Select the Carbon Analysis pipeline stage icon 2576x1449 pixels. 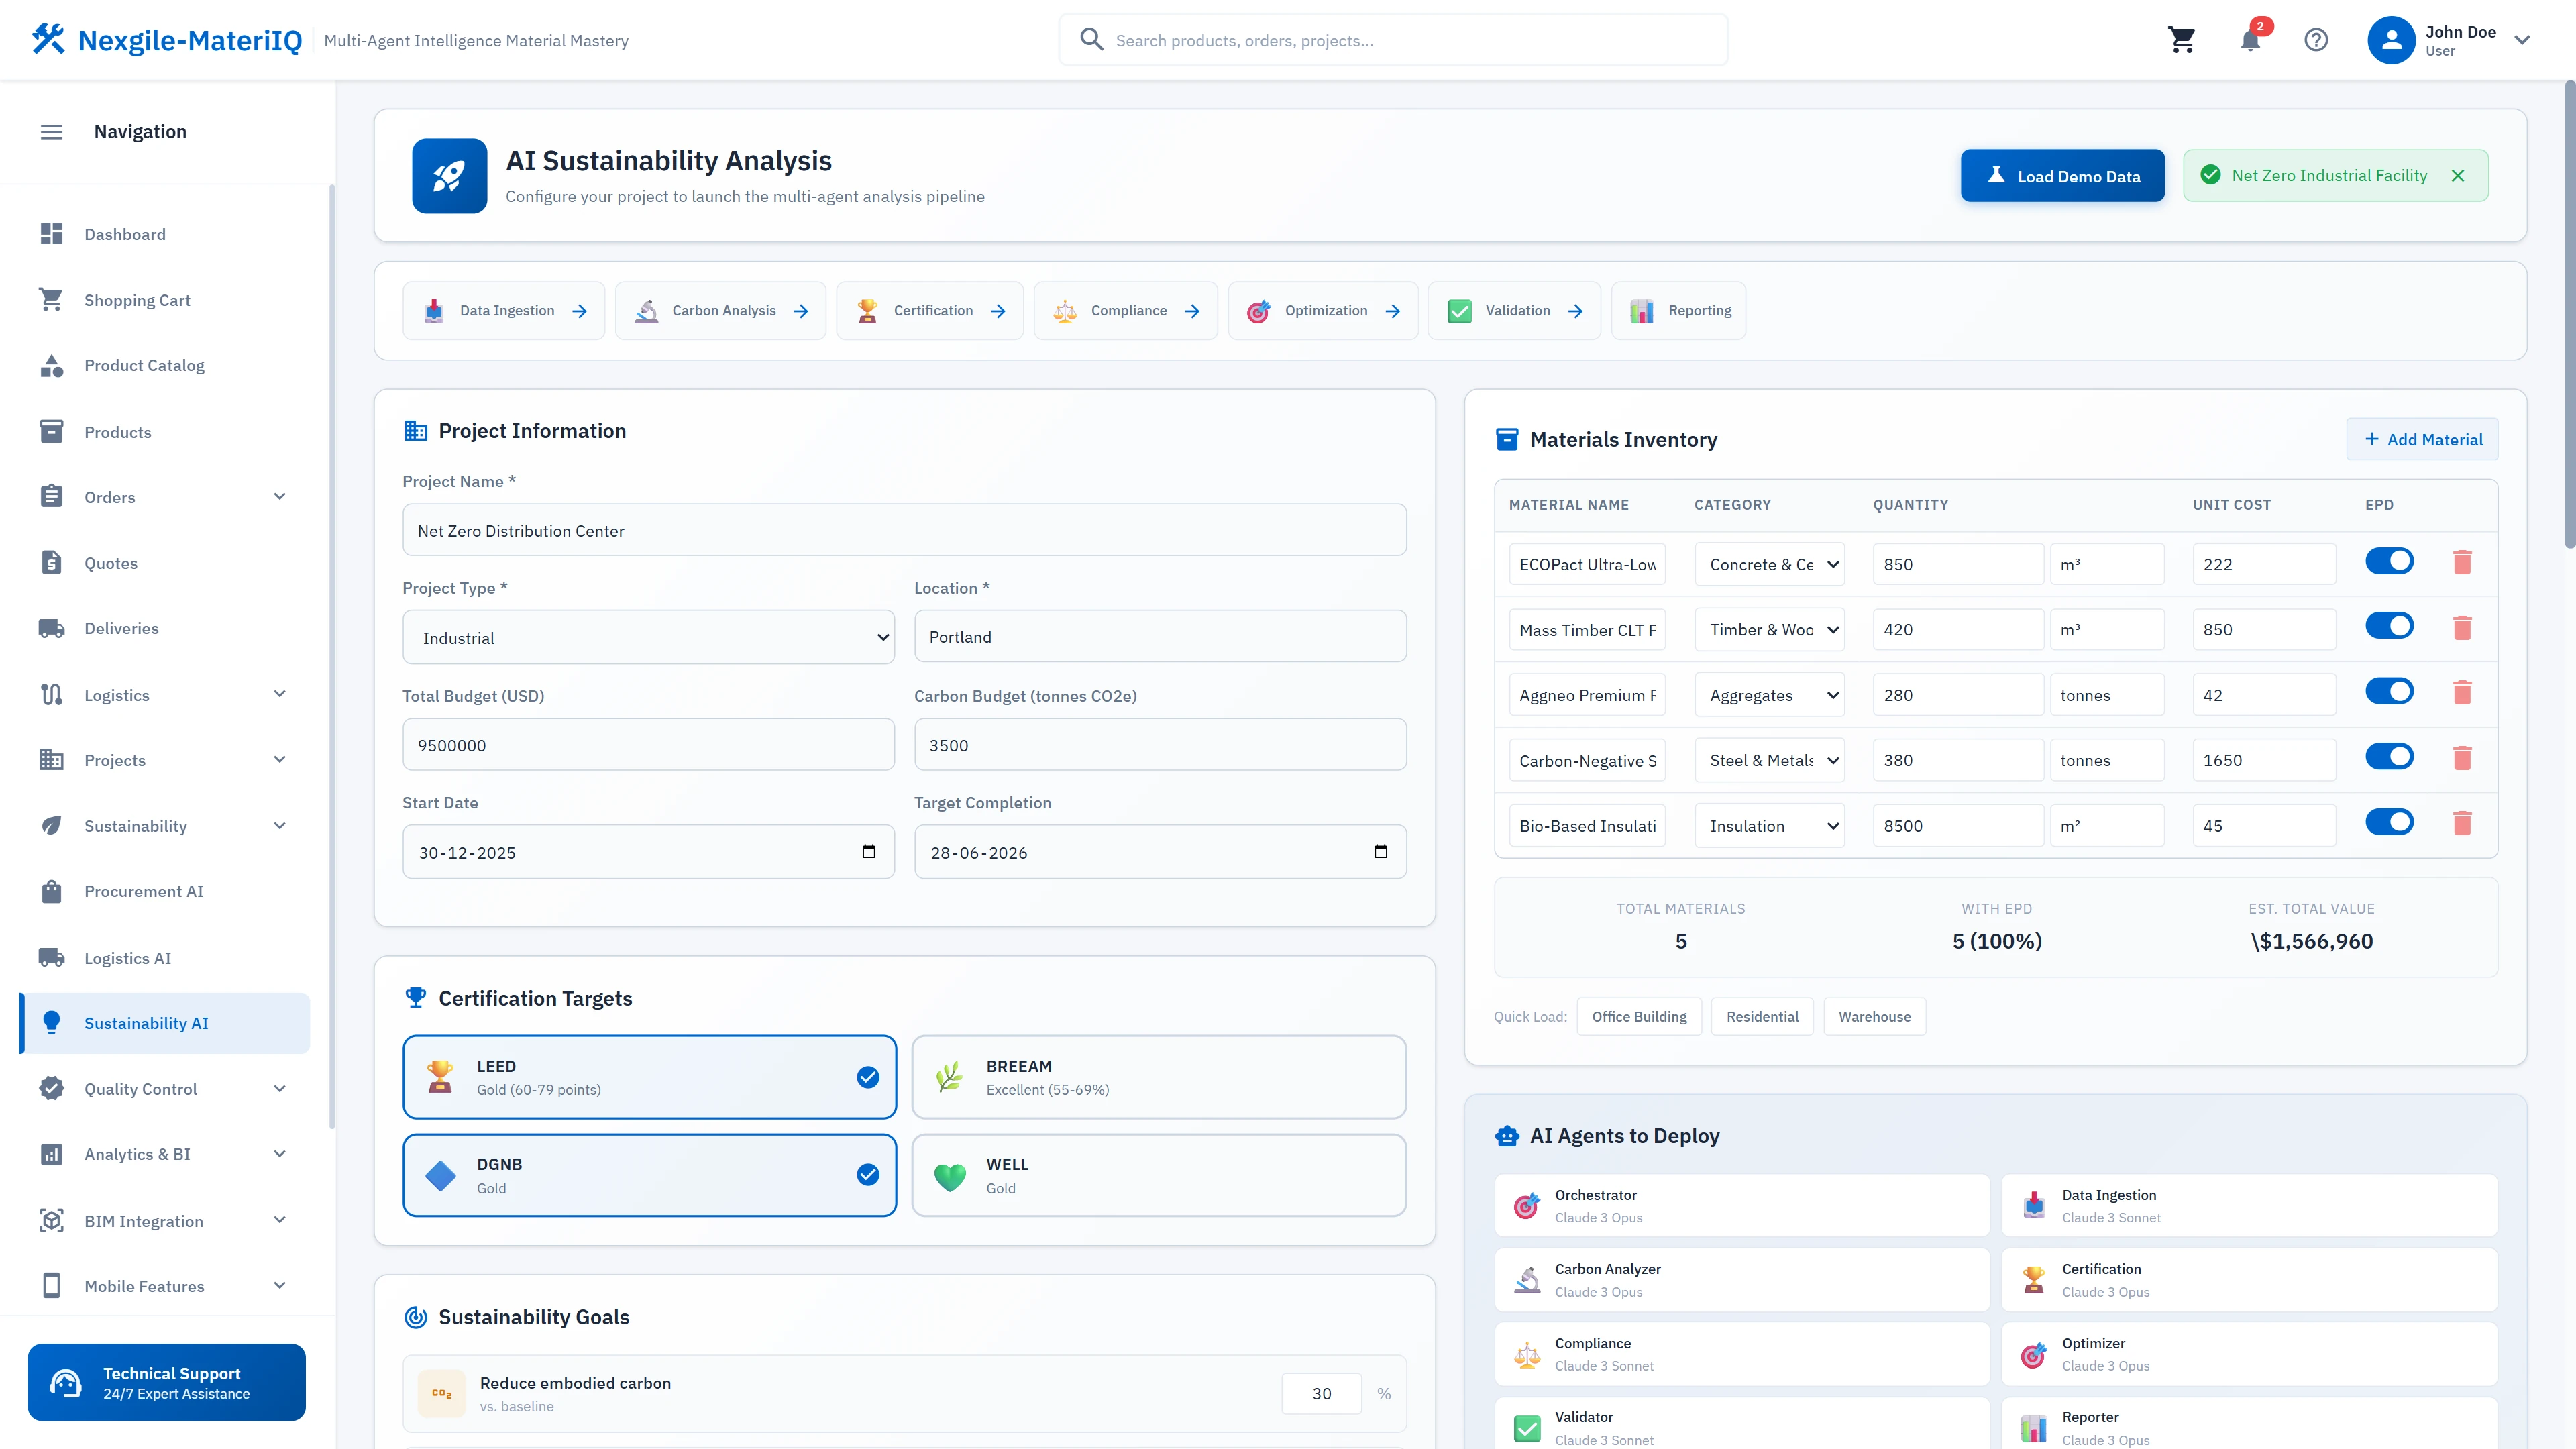coord(646,310)
